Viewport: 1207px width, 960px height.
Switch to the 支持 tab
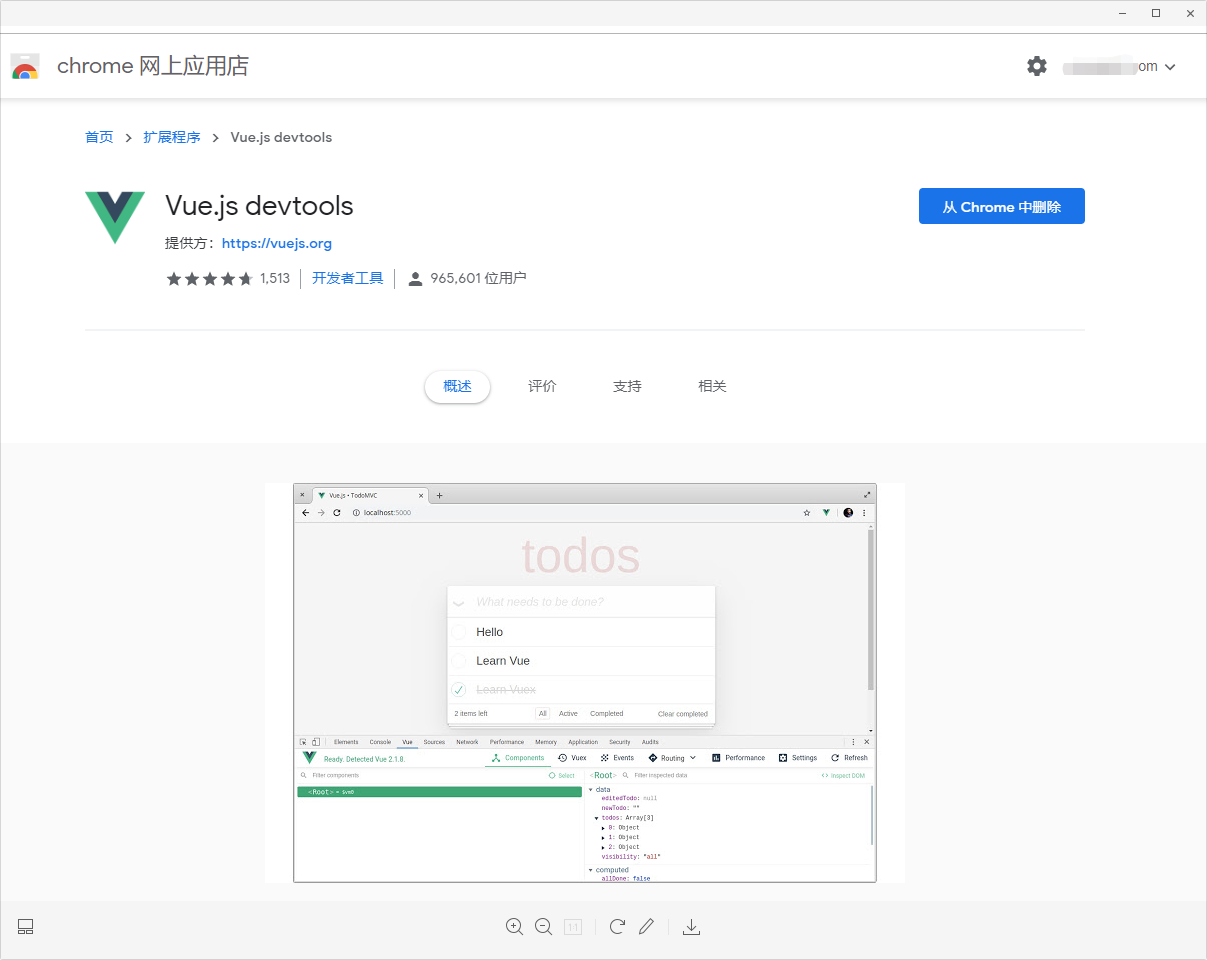627,386
